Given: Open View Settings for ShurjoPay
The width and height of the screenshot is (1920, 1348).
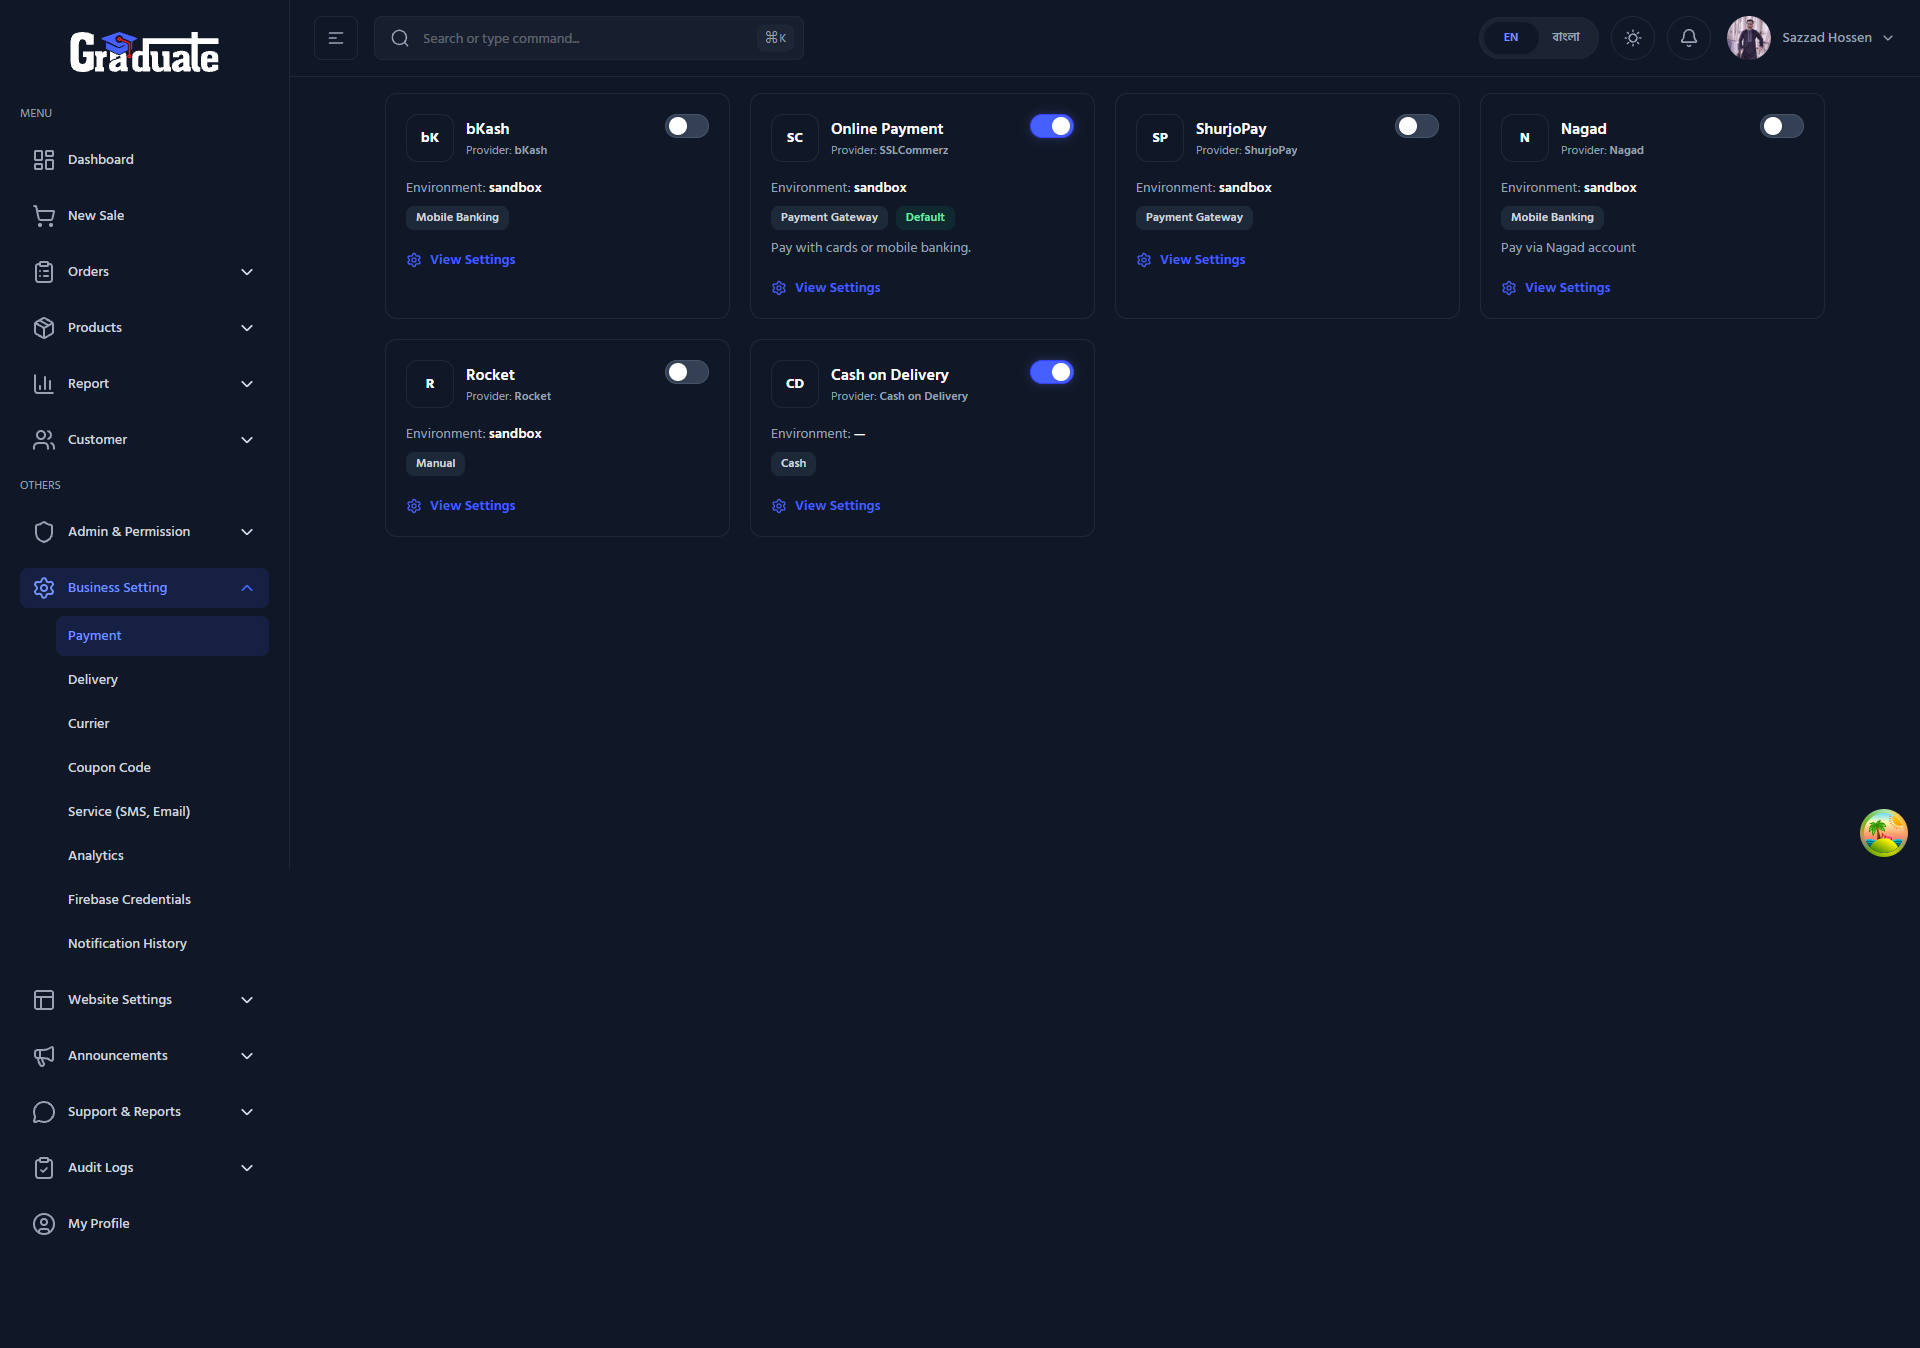Looking at the screenshot, I should coord(1191,260).
